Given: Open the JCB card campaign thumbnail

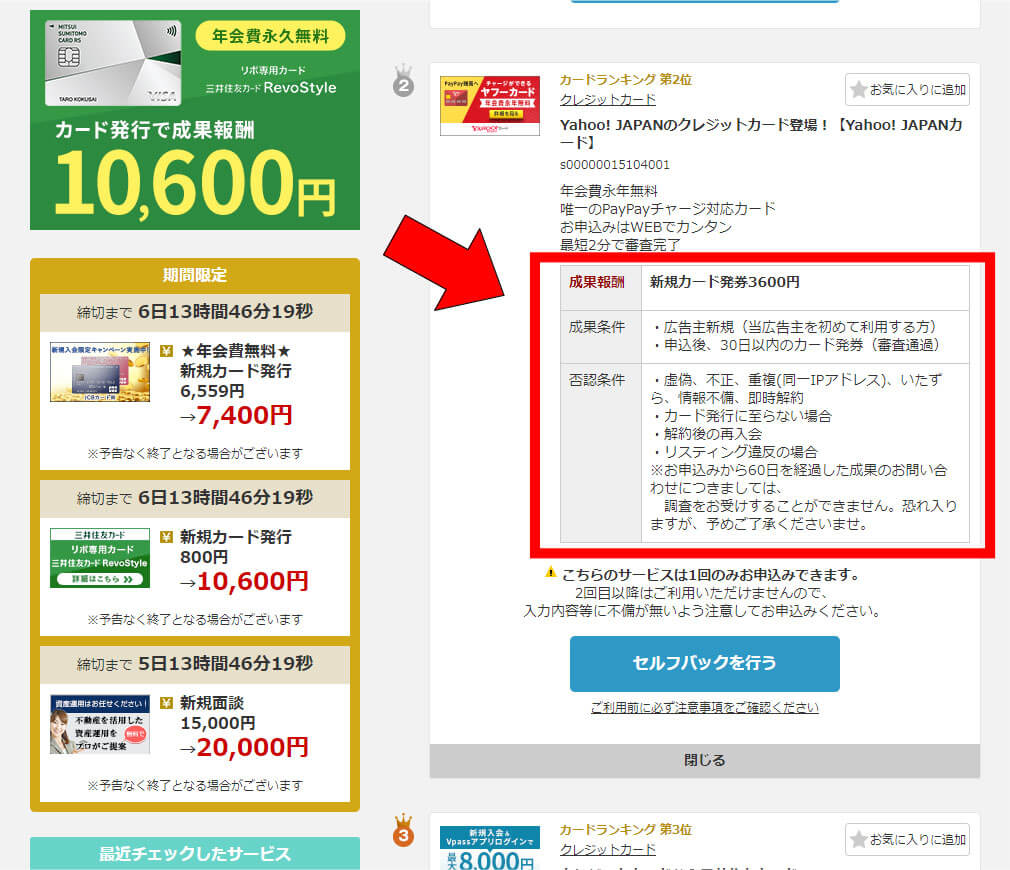Looking at the screenshot, I should 100,372.
